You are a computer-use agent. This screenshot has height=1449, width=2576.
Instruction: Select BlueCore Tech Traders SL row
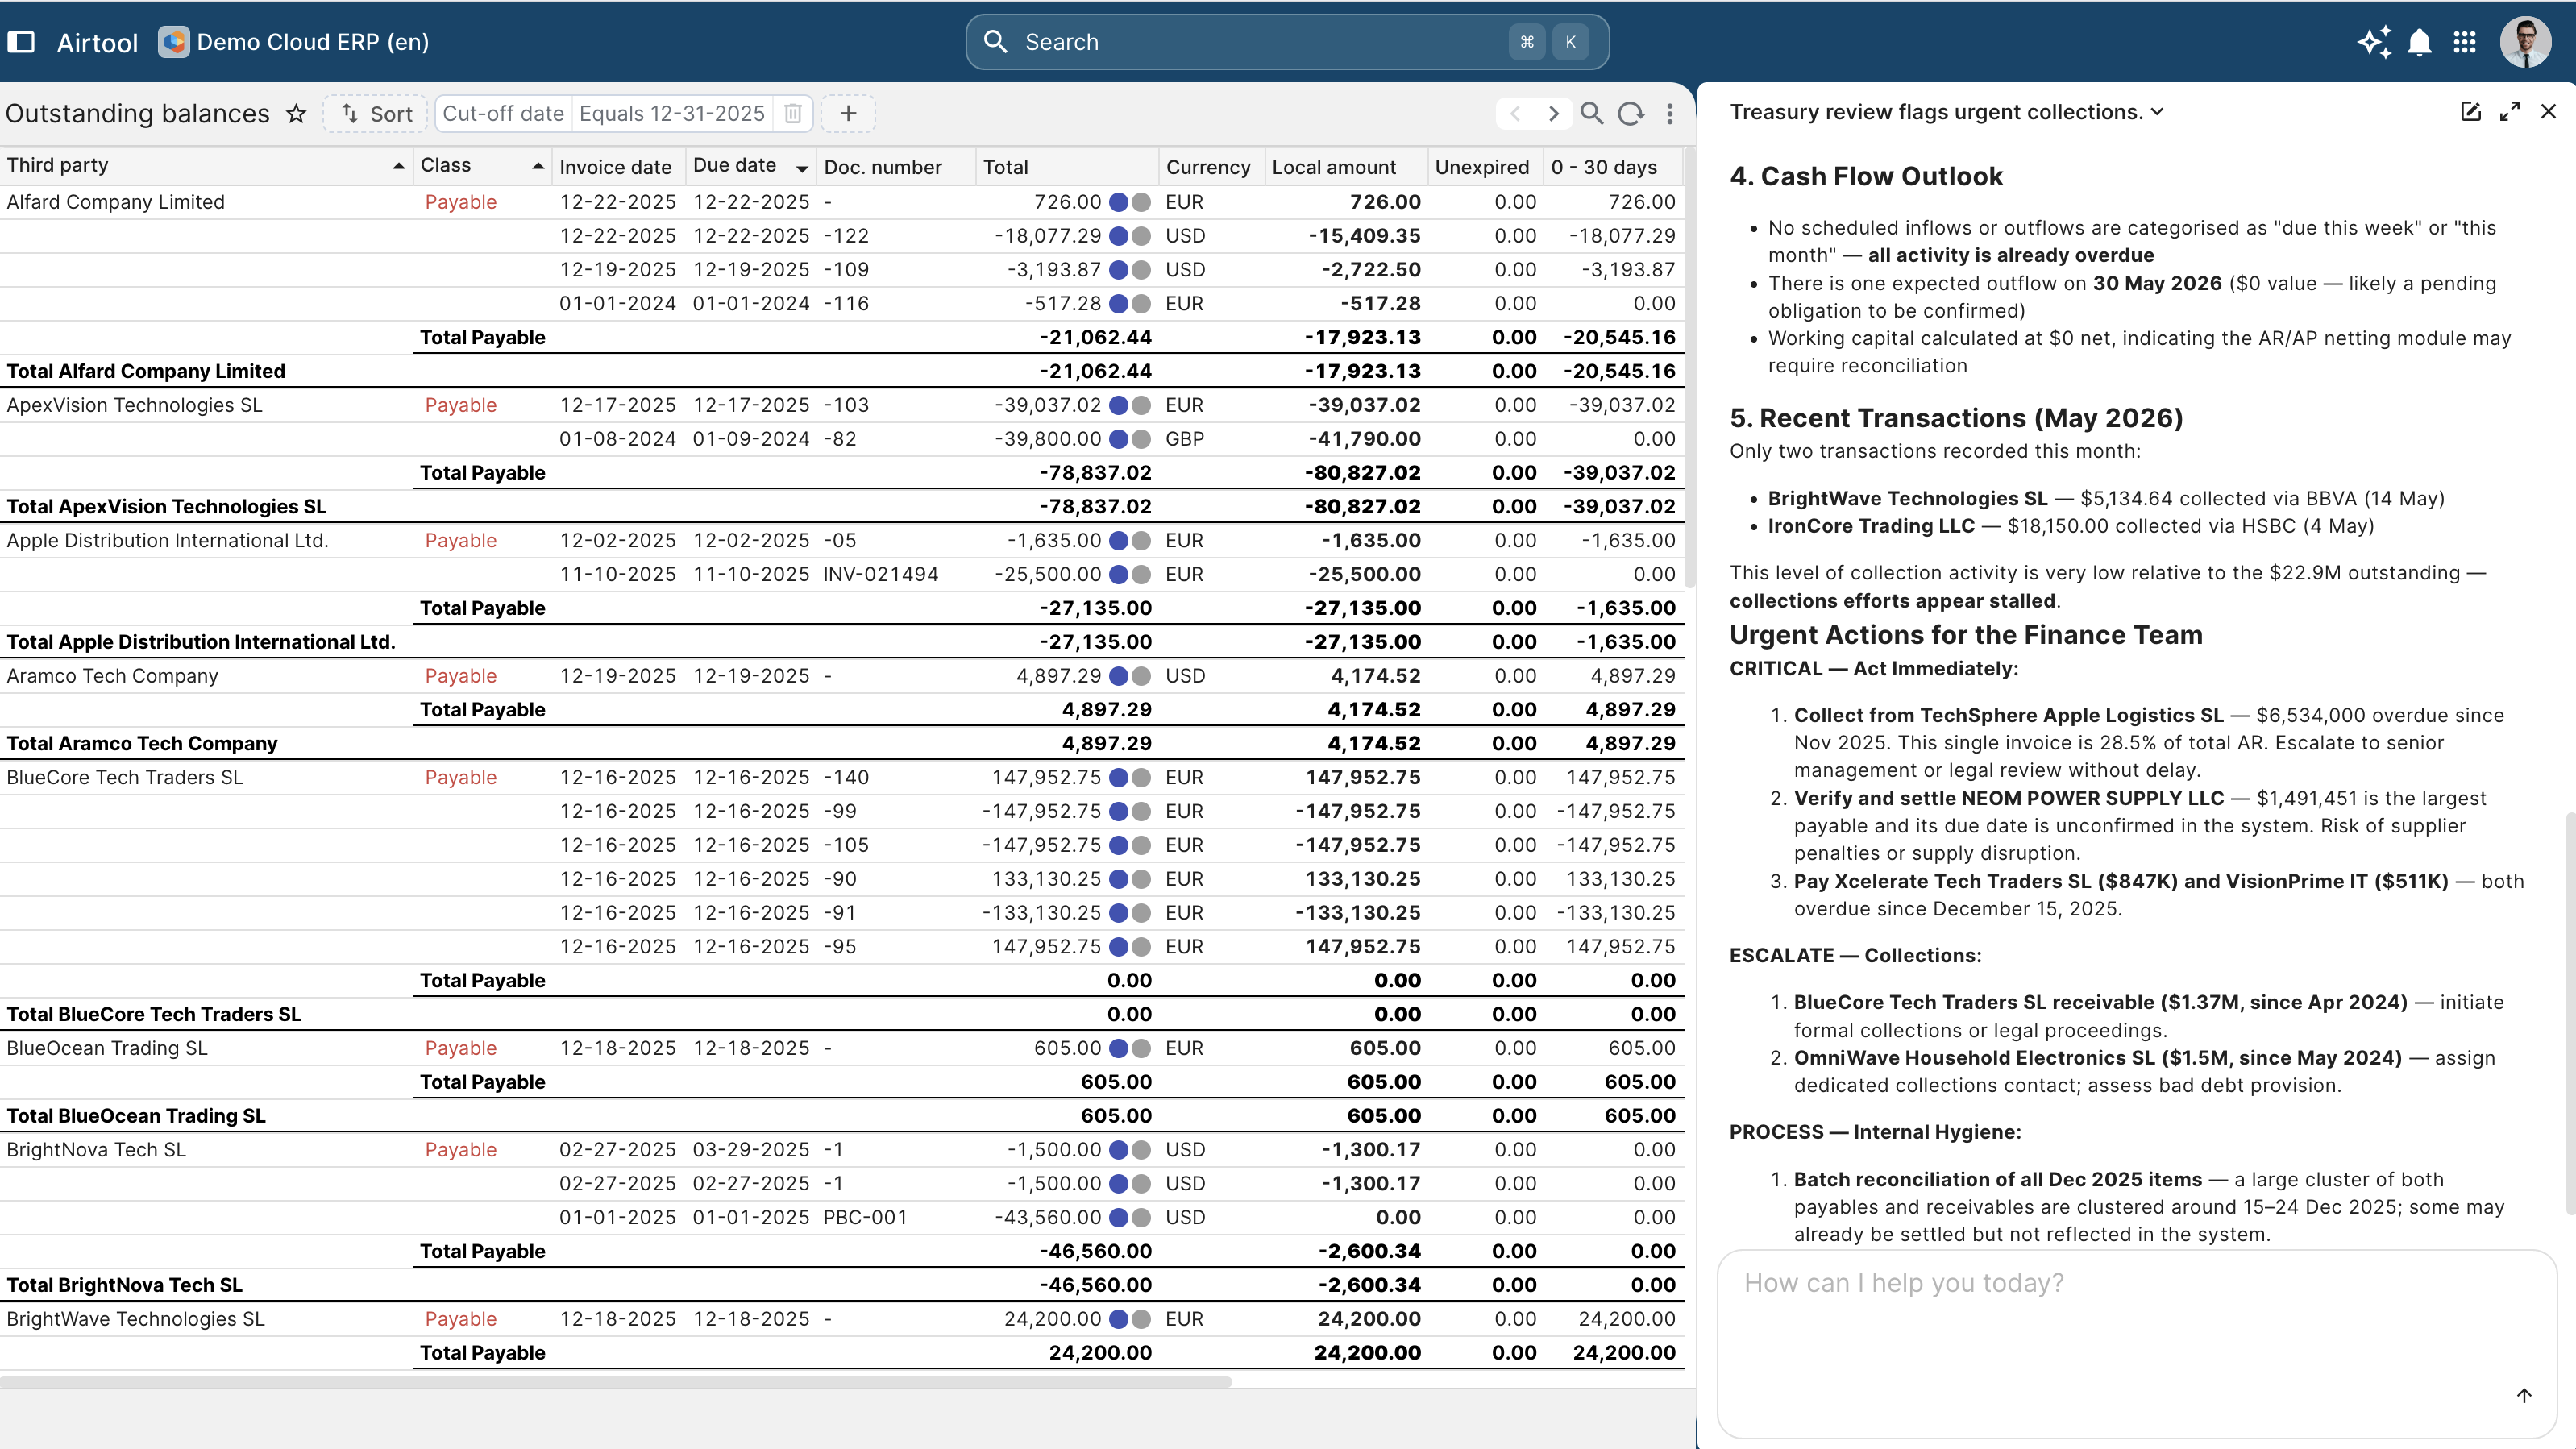(x=842, y=777)
